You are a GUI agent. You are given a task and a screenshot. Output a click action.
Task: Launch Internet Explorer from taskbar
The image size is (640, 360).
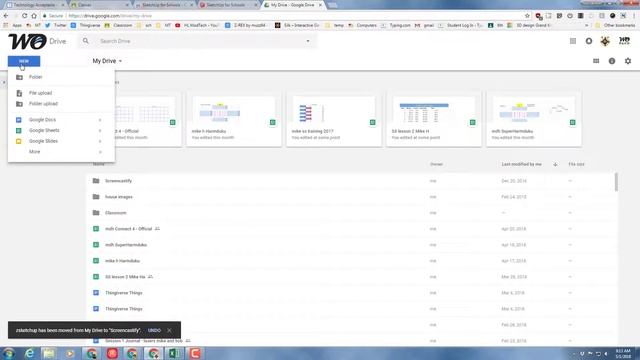pos(29,353)
